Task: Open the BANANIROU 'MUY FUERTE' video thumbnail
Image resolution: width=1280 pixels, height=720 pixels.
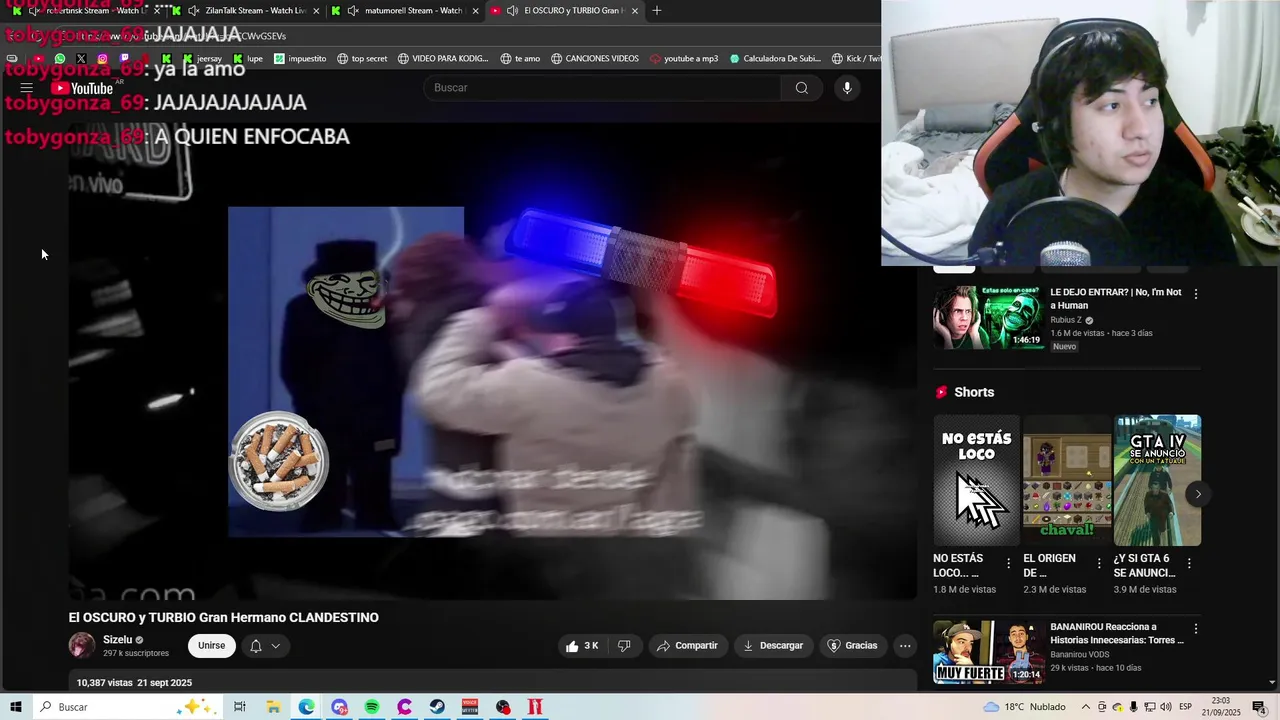Action: [988, 652]
